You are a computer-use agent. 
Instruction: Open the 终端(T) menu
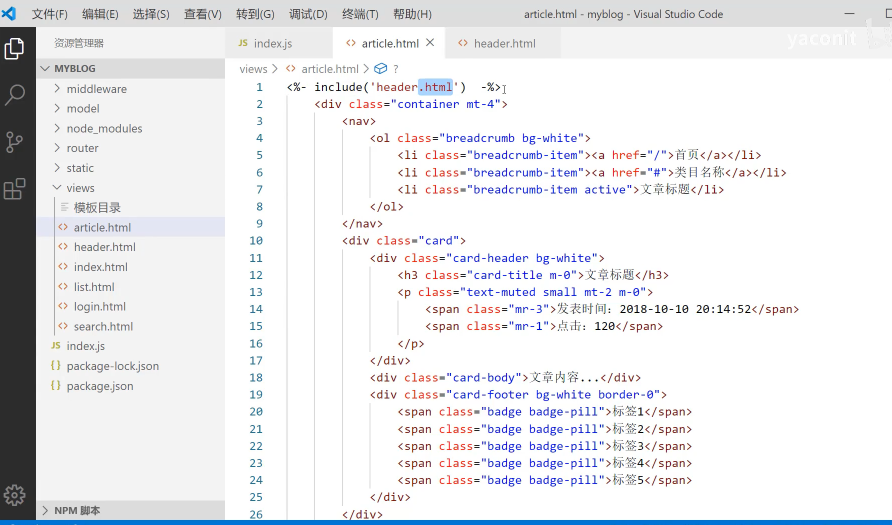tap(360, 14)
